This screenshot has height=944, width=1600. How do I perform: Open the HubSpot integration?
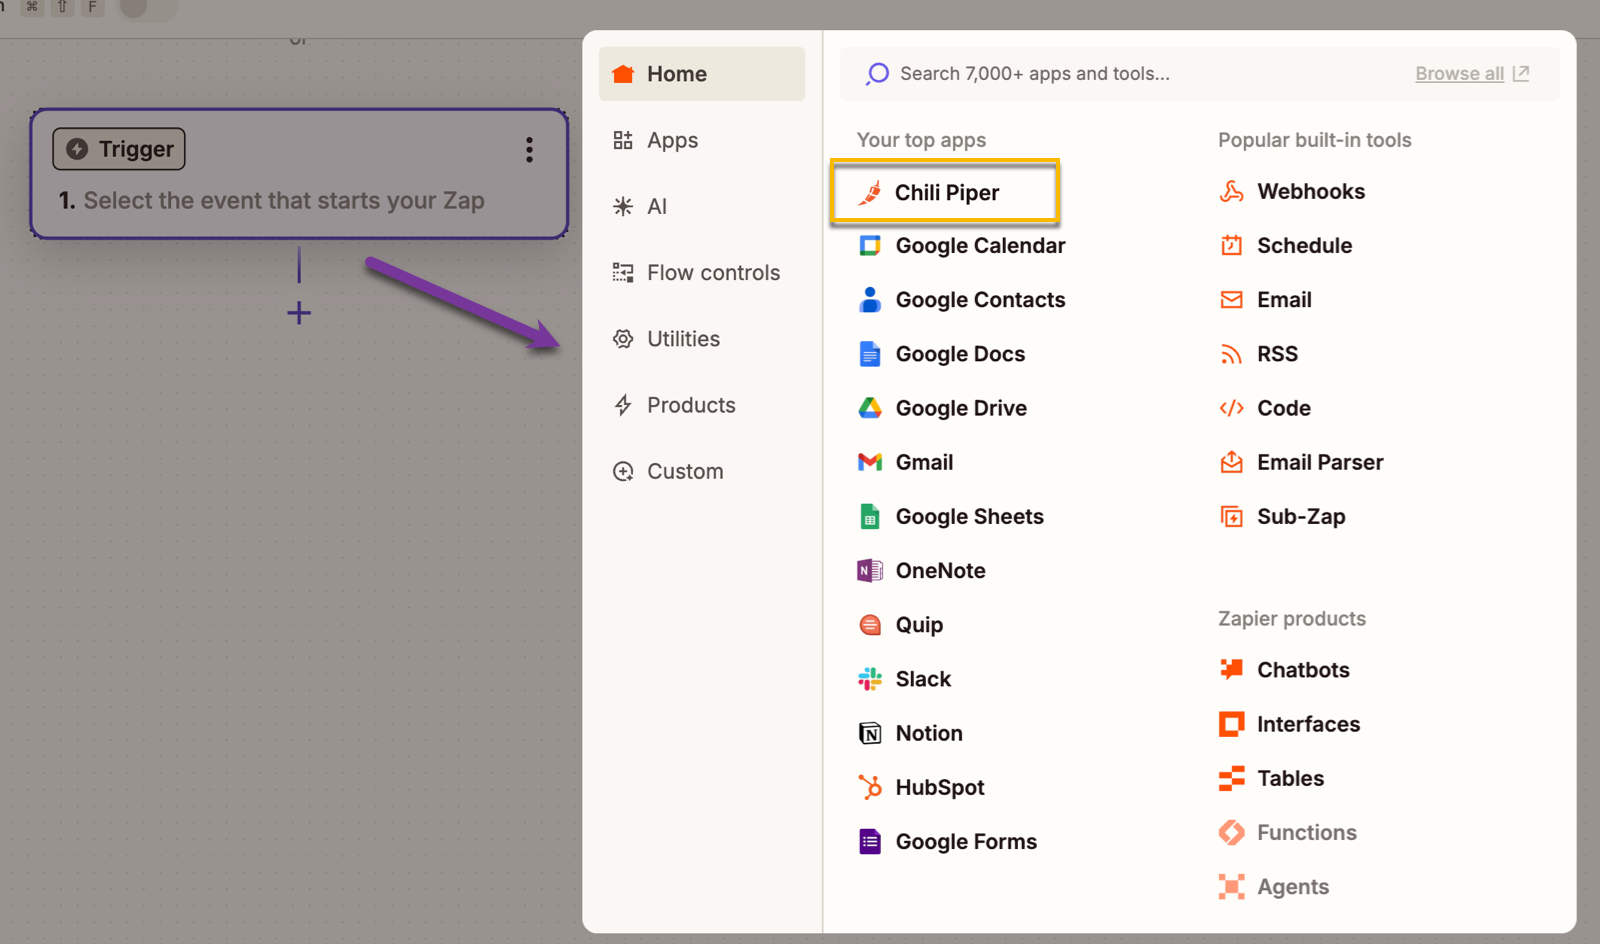pos(939,787)
